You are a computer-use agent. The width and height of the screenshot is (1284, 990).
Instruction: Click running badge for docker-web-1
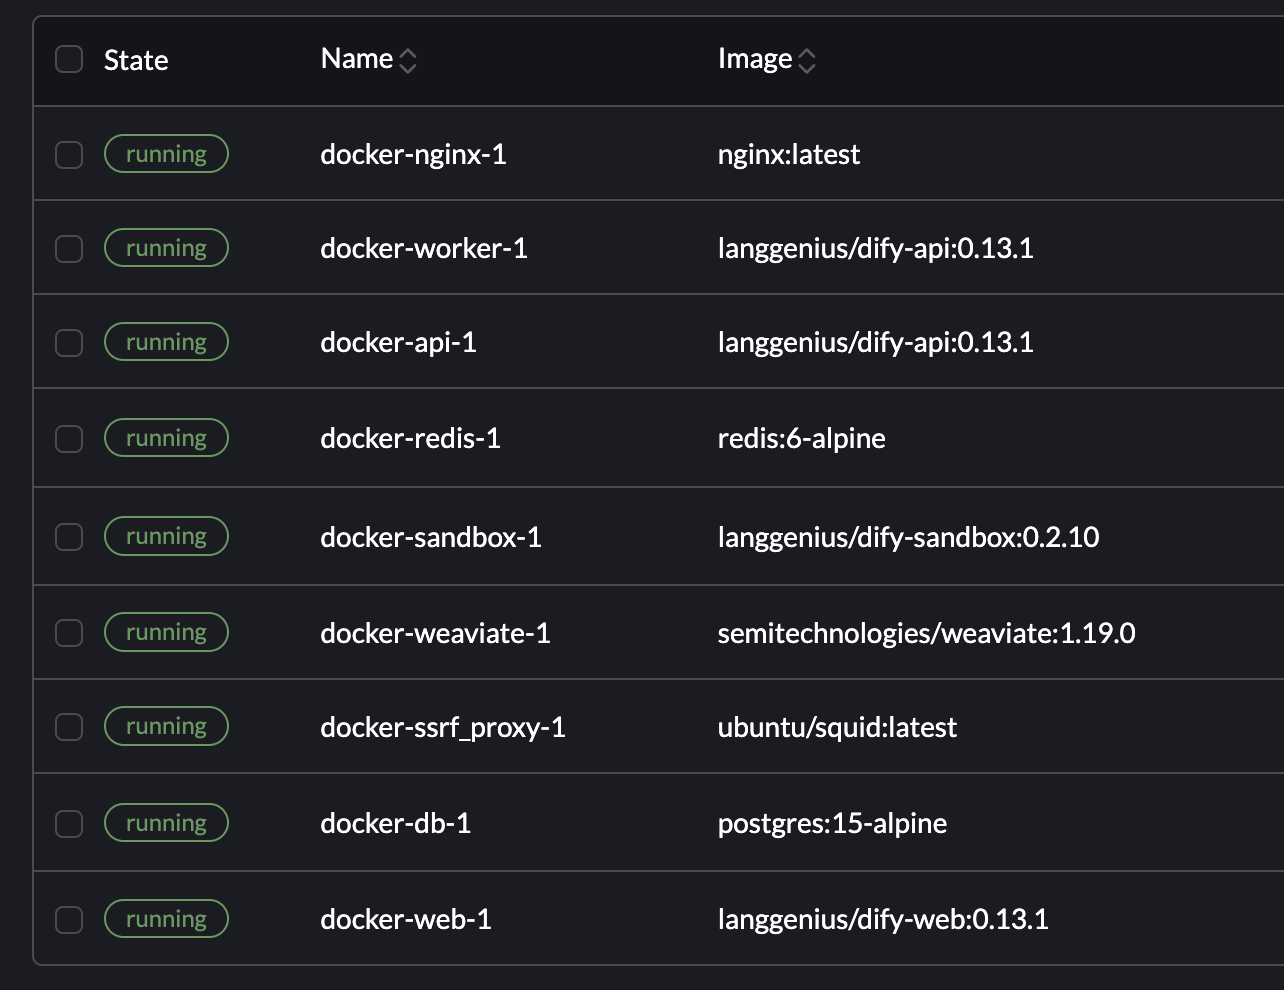click(x=167, y=919)
